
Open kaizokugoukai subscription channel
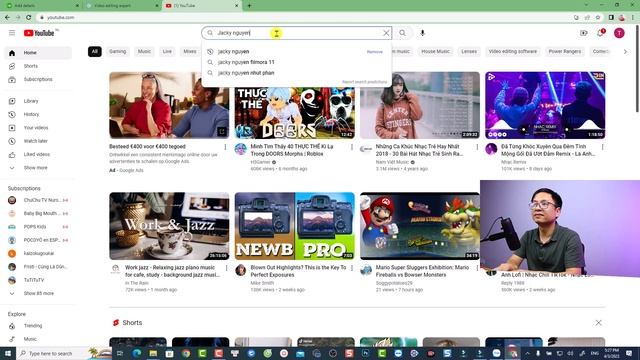pos(38,253)
